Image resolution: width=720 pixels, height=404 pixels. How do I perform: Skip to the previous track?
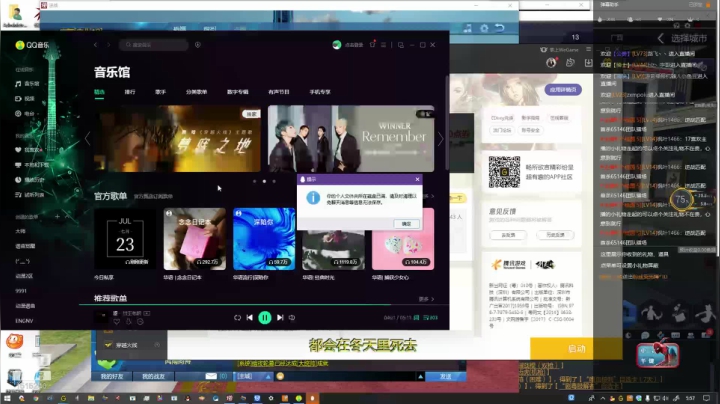(249, 318)
